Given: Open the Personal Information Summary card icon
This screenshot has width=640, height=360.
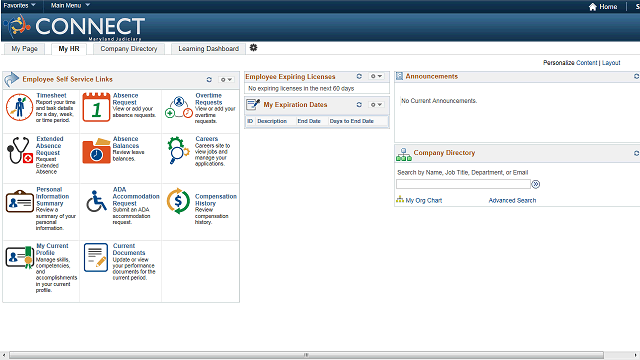Looking at the screenshot, I should click(20, 201).
